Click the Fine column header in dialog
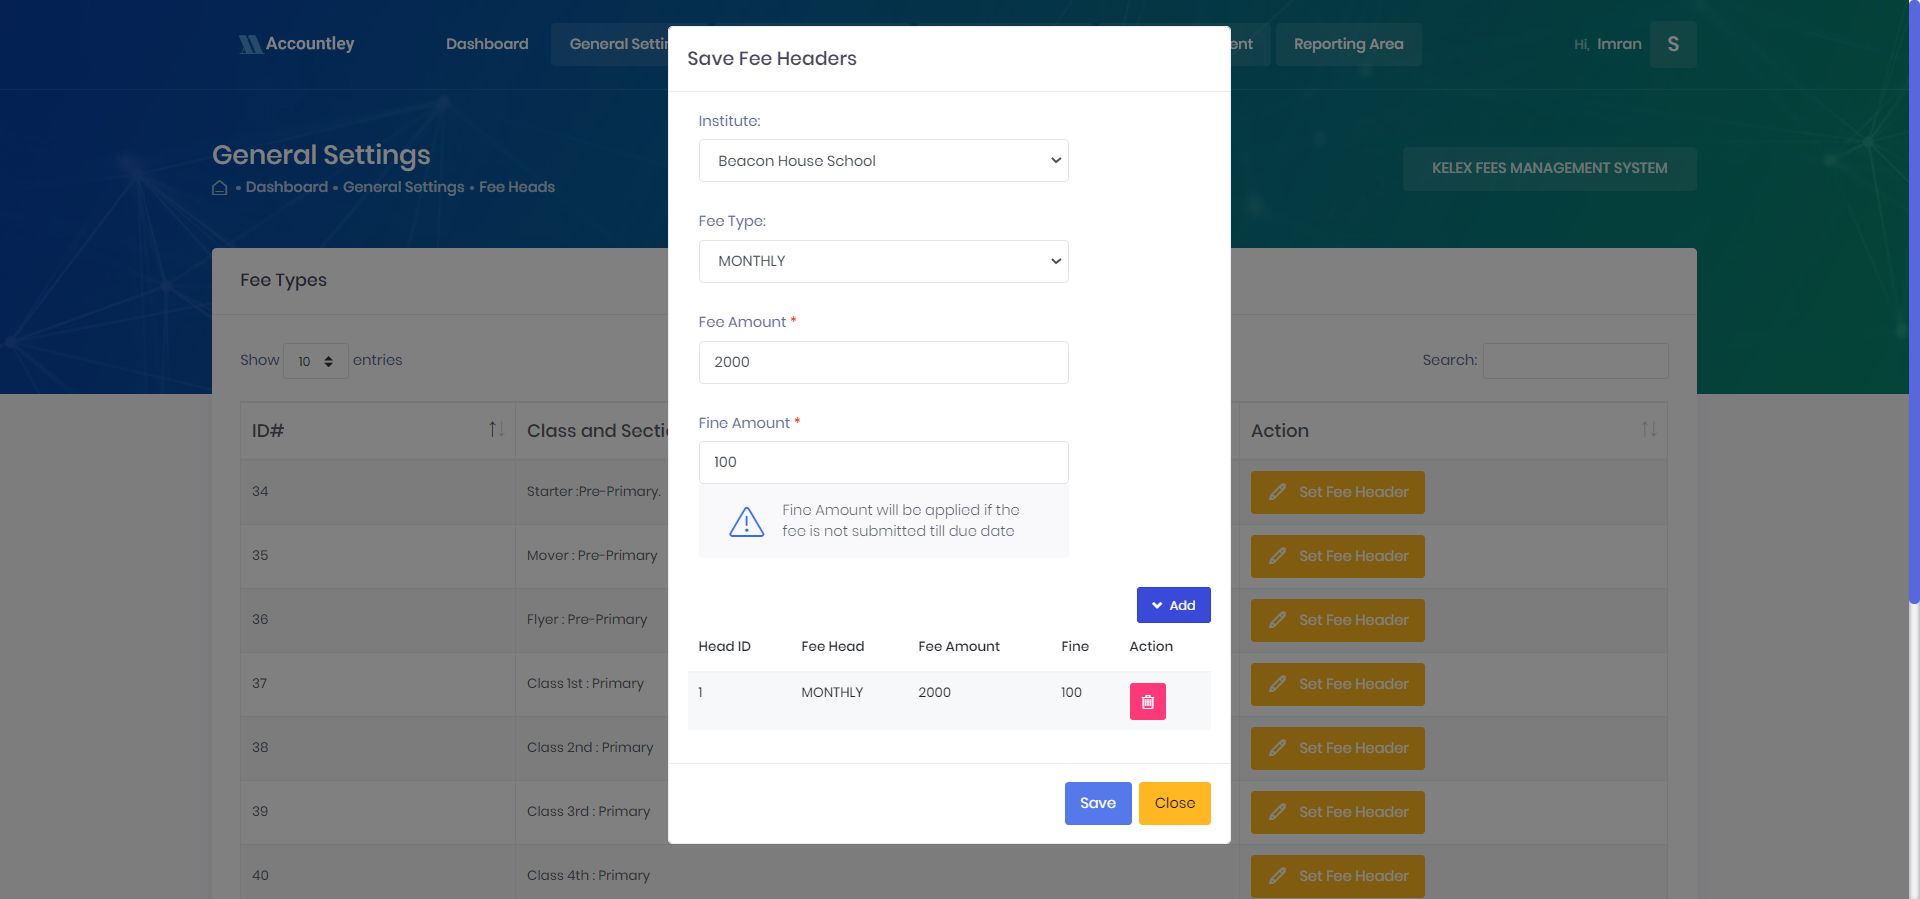Image resolution: width=1920 pixels, height=899 pixels. (1075, 646)
